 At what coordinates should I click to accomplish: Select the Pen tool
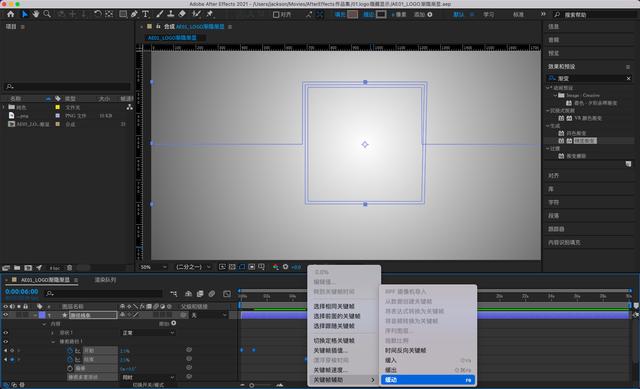click(x=134, y=14)
